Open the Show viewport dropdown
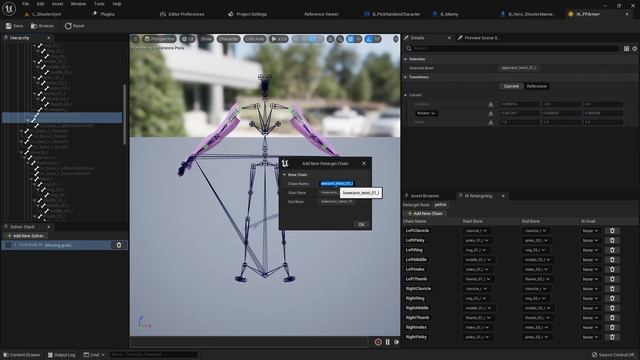The height and width of the screenshot is (360, 640). point(206,39)
